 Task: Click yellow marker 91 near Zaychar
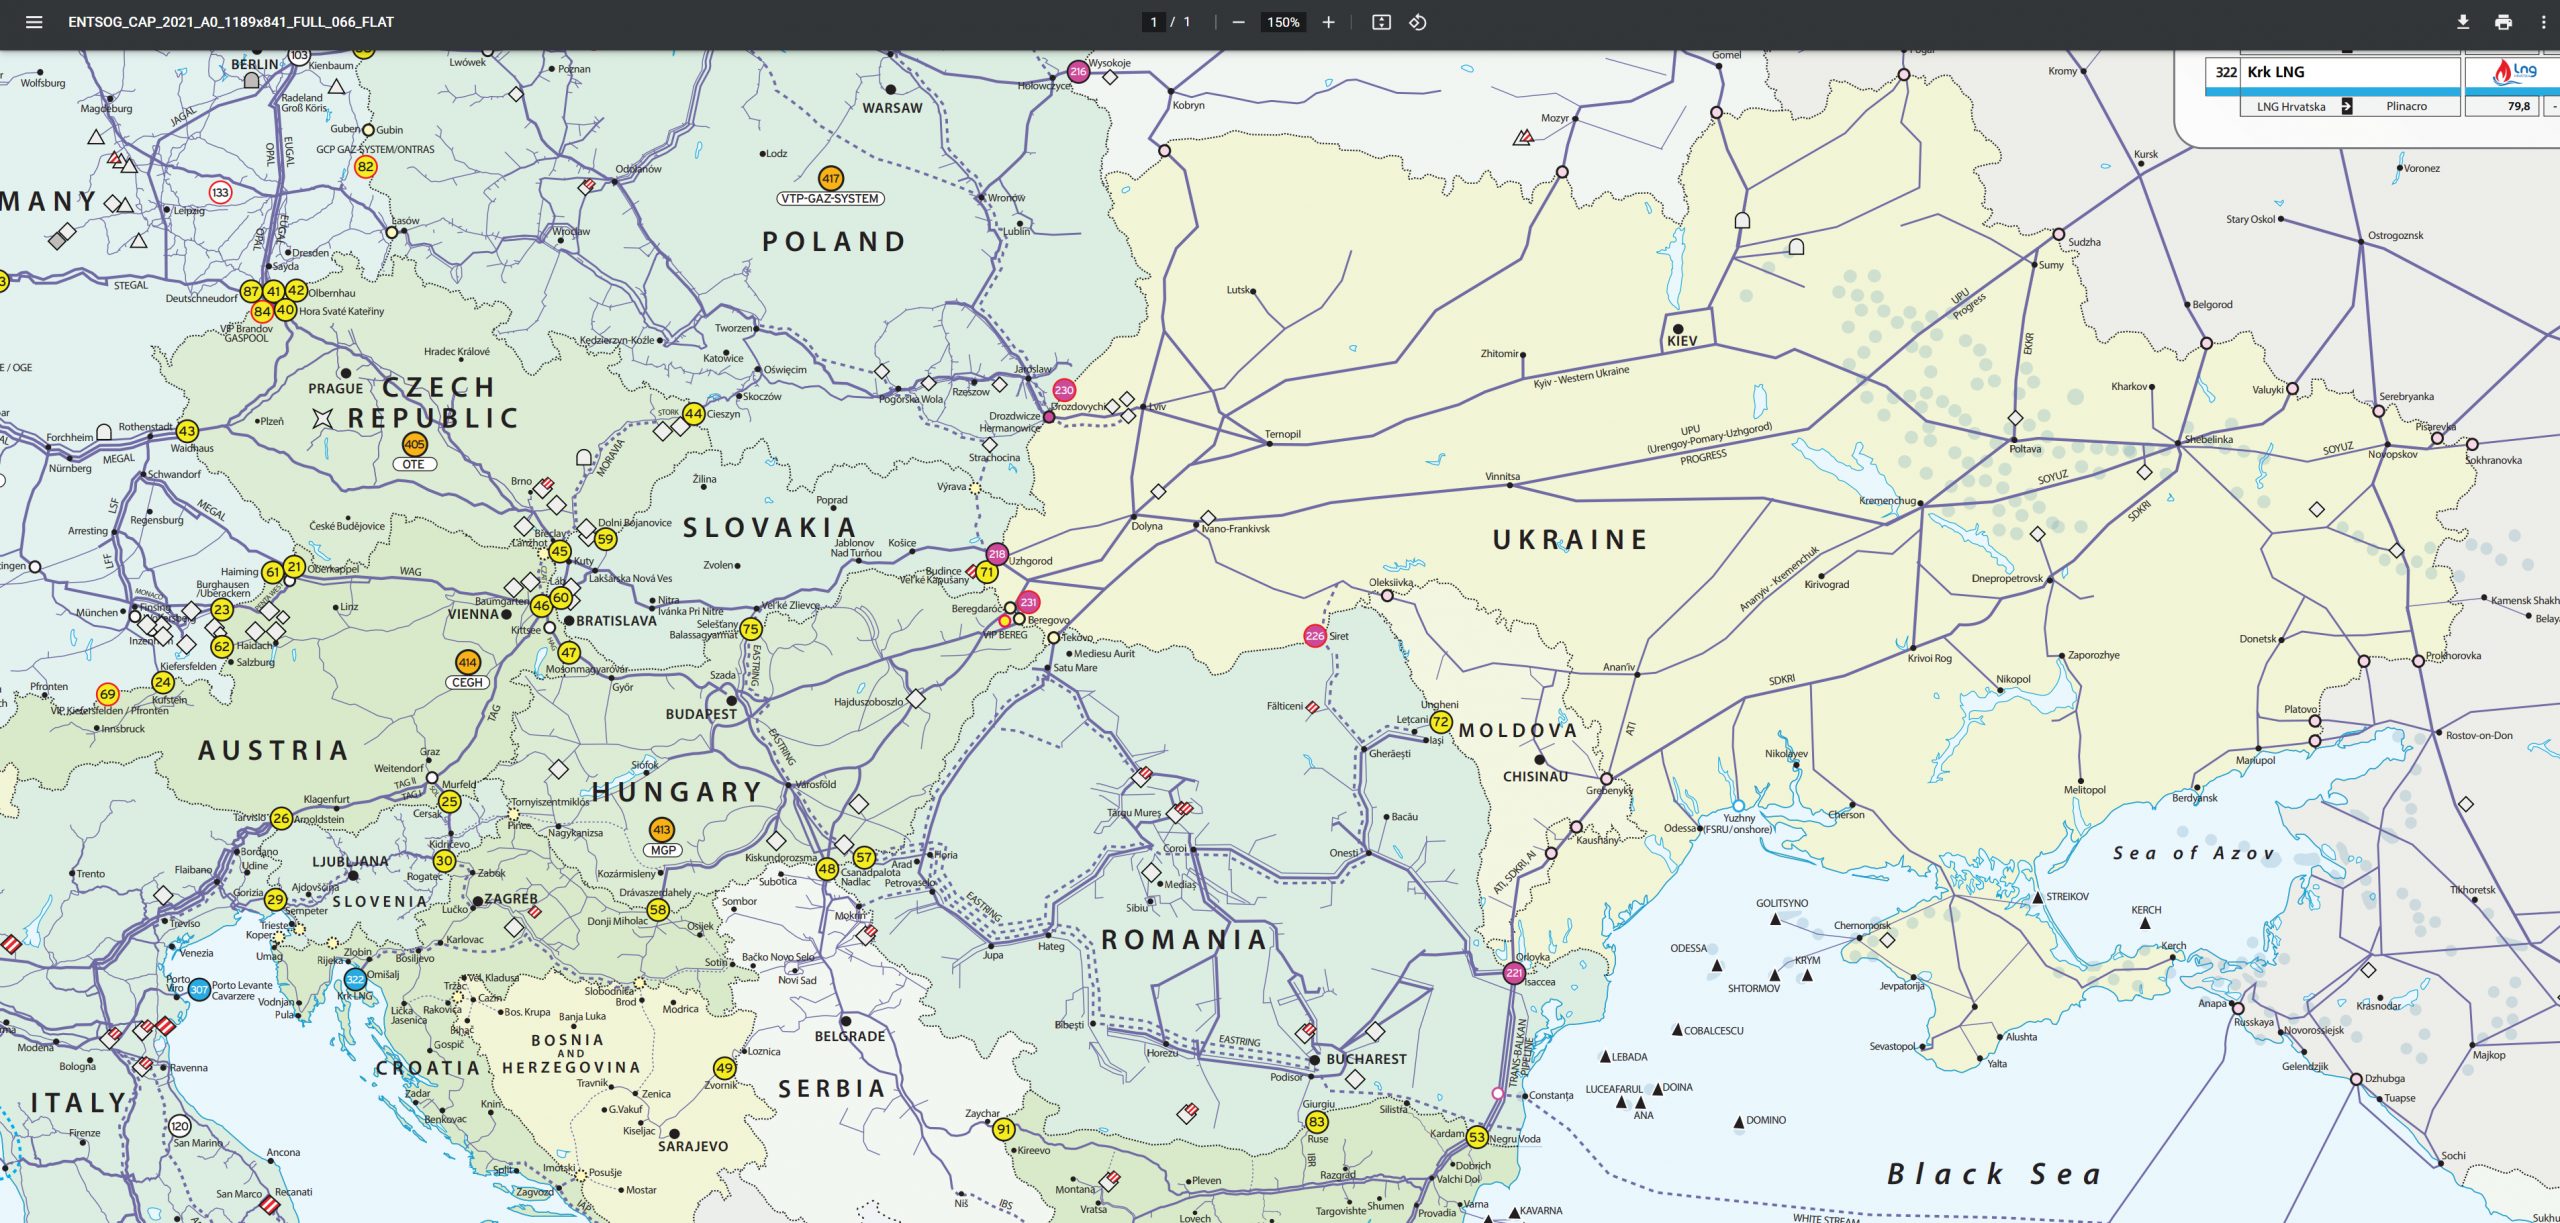click(1003, 1129)
